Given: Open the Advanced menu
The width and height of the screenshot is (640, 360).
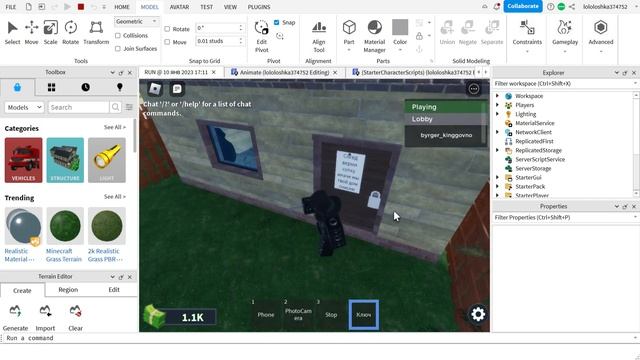Looking at the screenshot, I should coord(601,36).
